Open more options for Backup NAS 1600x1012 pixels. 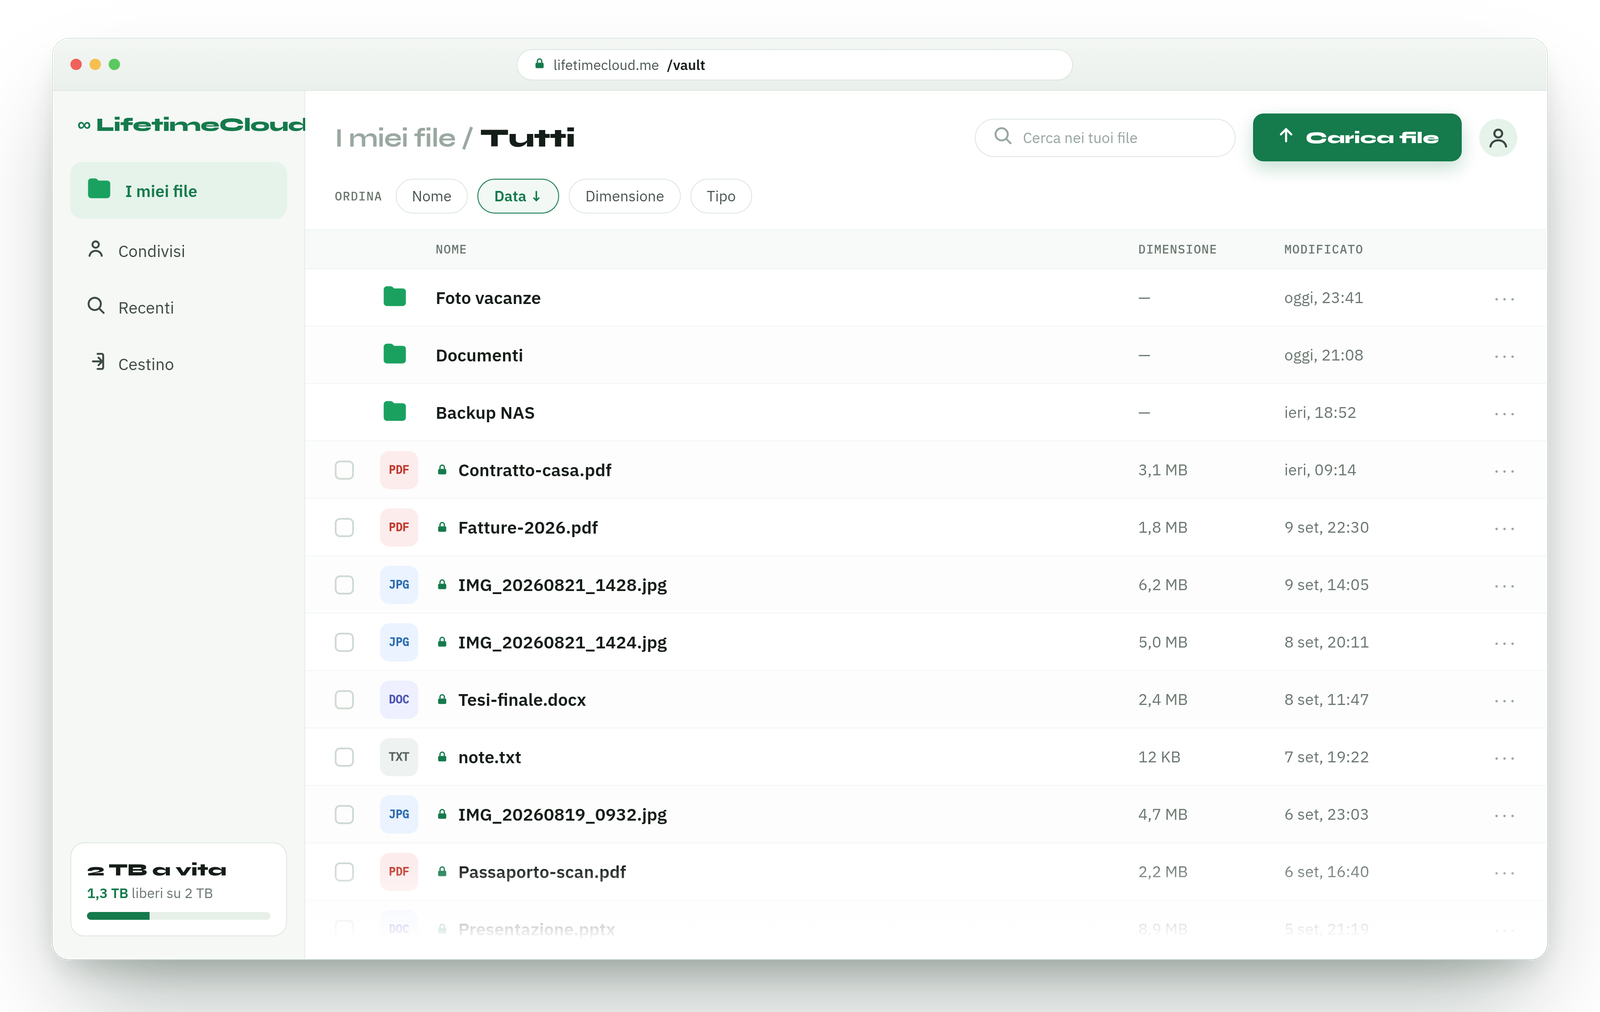(1505, 414)
